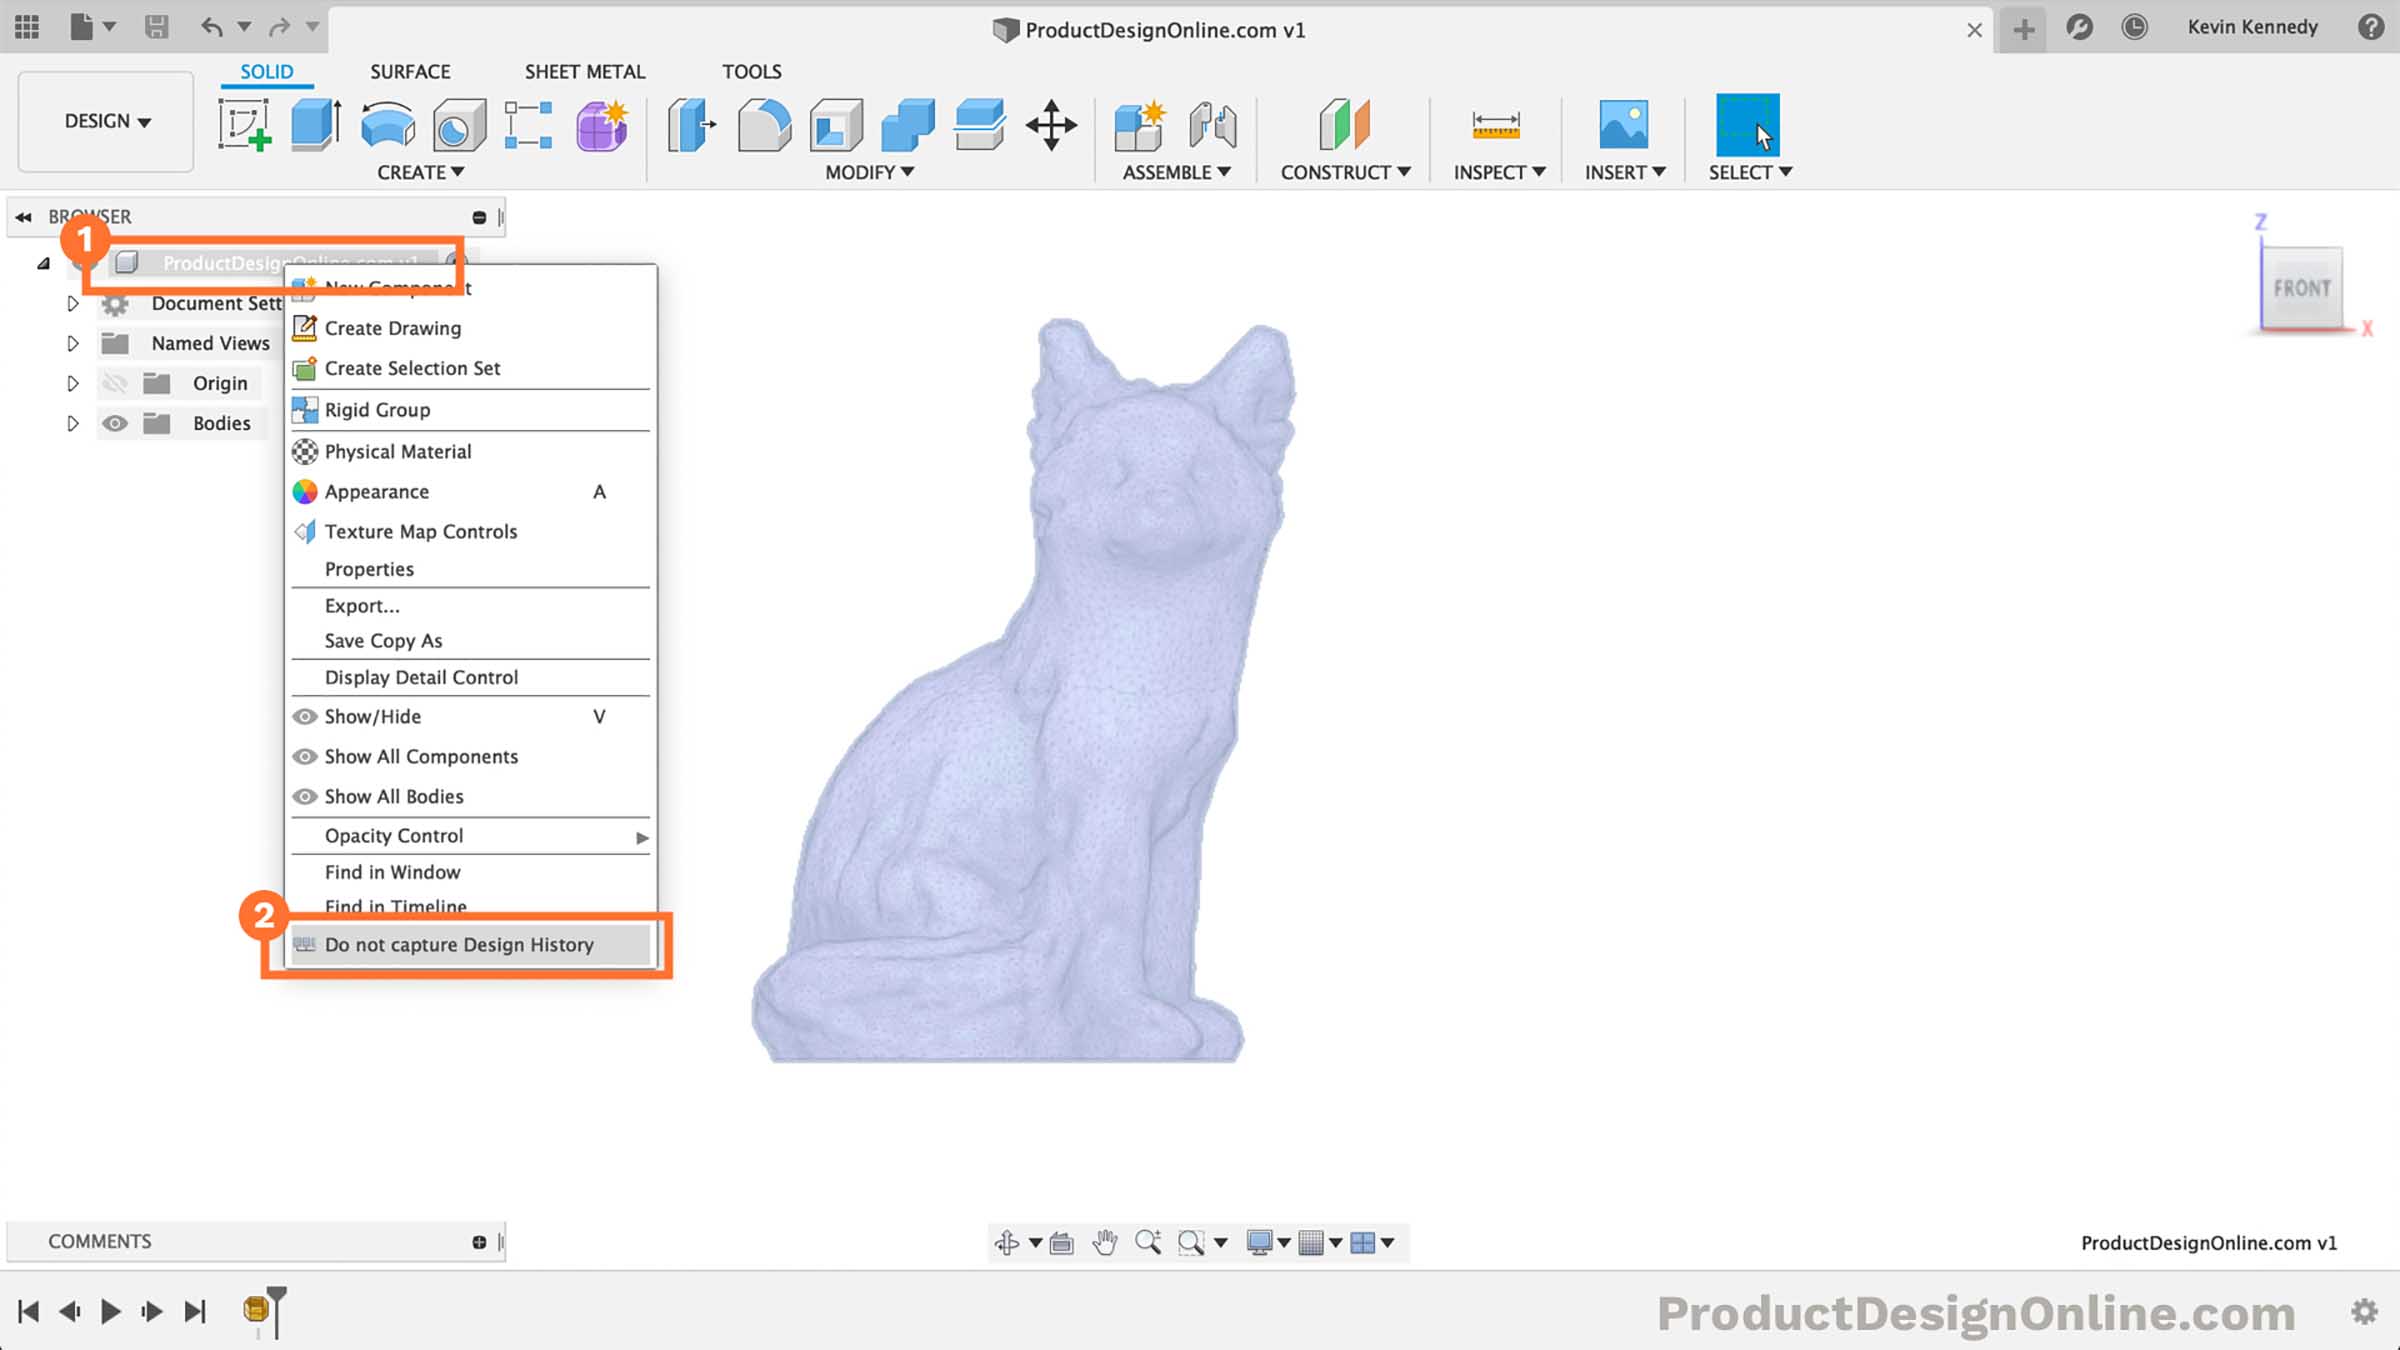Open the SELECT dropdown menu
Screen dimensions: 2400x1350
(1750, 172)
